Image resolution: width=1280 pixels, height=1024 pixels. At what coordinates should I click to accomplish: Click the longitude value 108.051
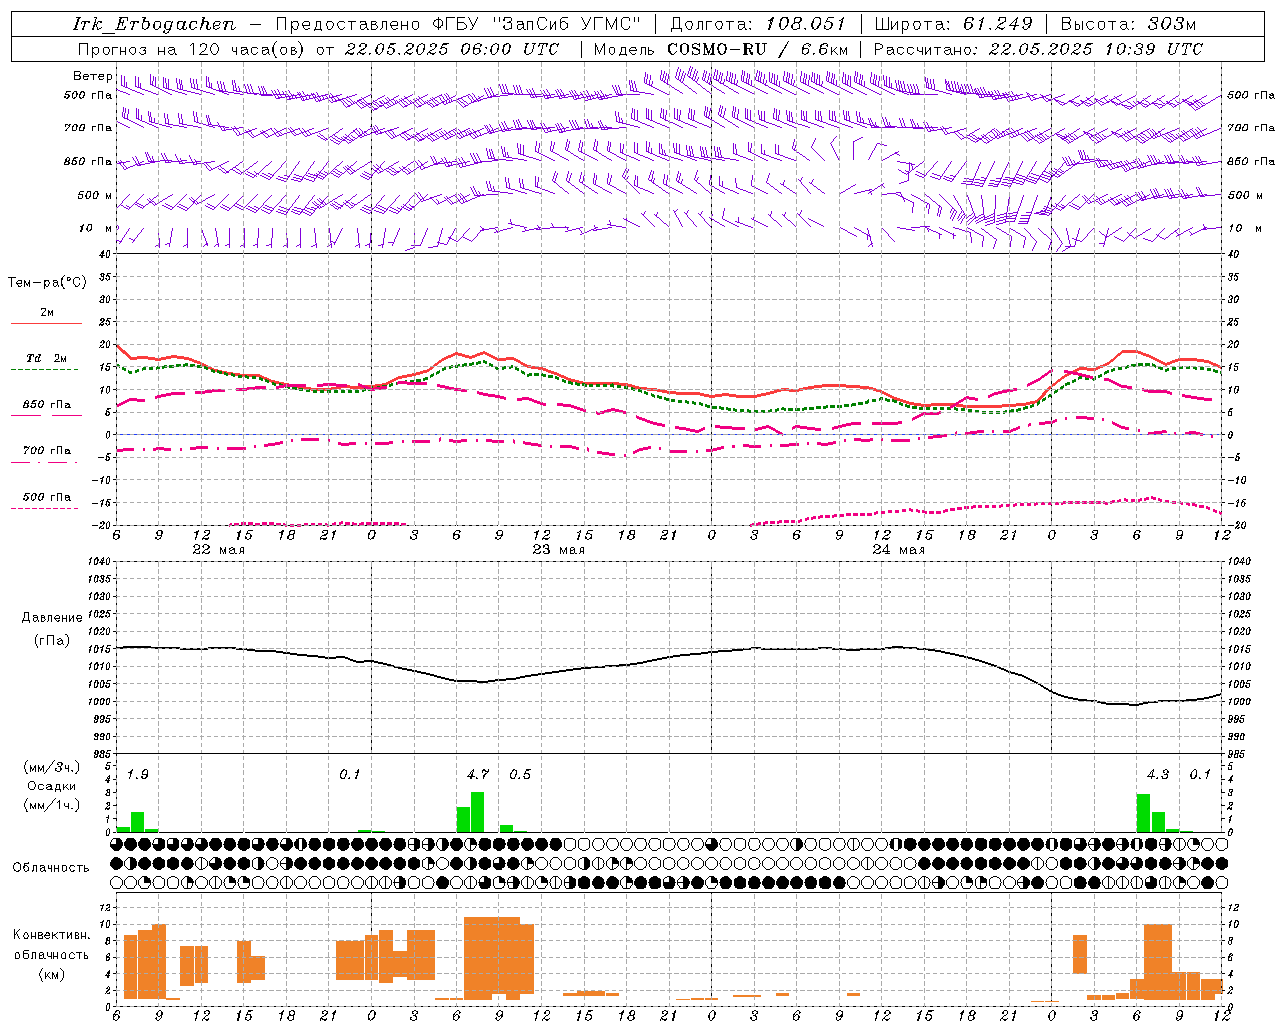(806, 24)
